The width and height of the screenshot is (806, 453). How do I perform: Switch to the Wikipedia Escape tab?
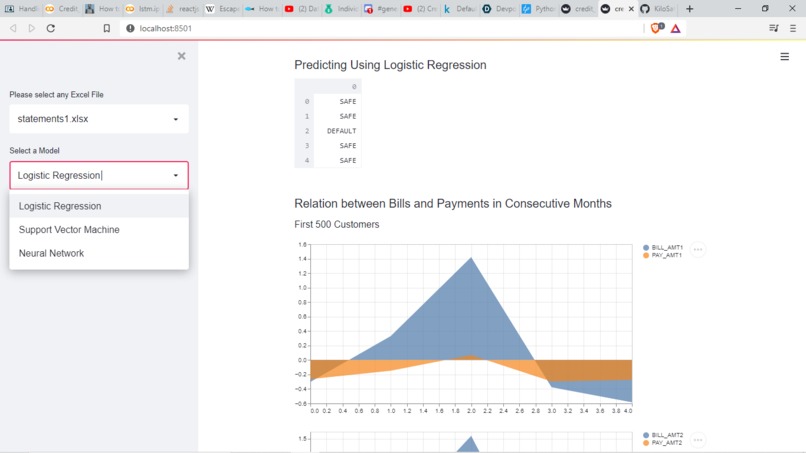coord(223,9)
